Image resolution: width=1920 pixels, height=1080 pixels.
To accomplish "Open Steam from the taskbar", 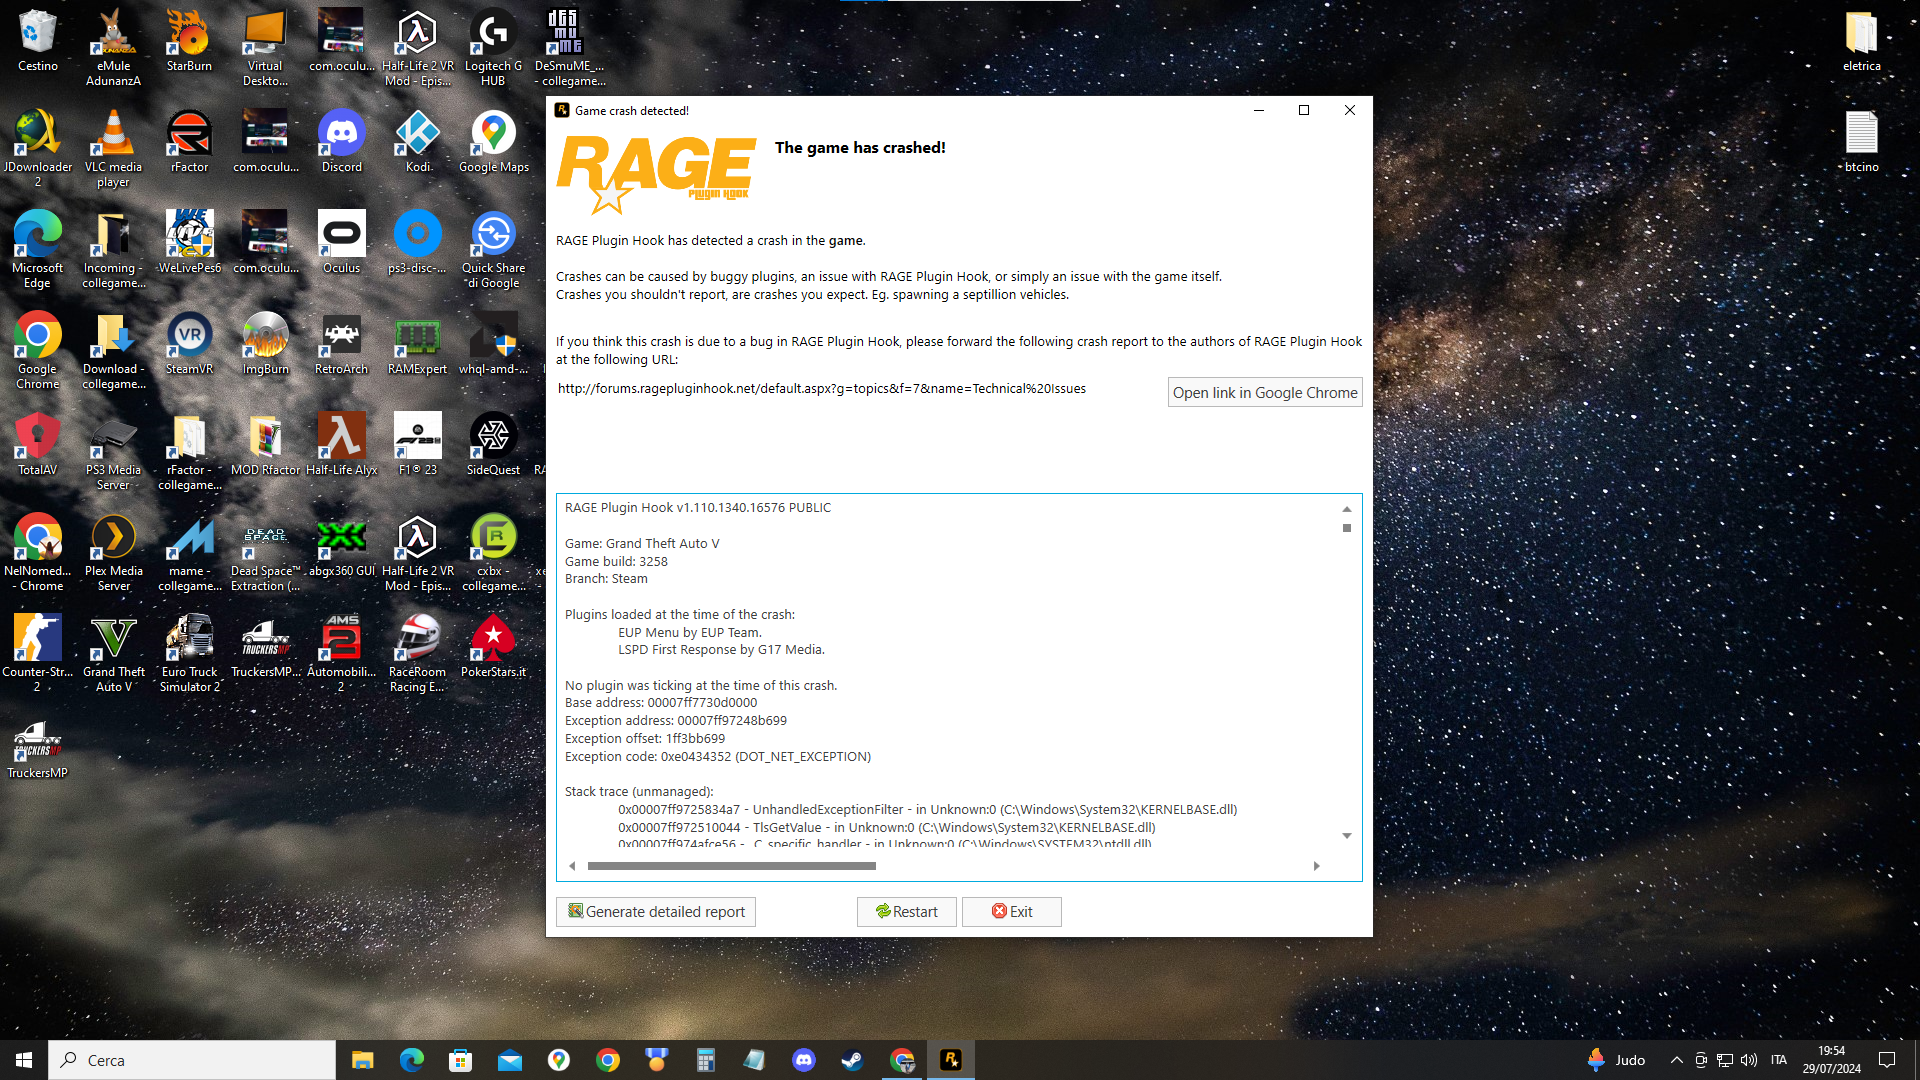I will 852,1060.
